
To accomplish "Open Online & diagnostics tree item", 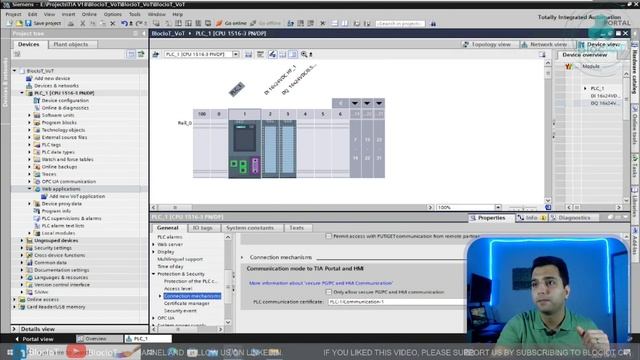I will click(x=65, y=108).
